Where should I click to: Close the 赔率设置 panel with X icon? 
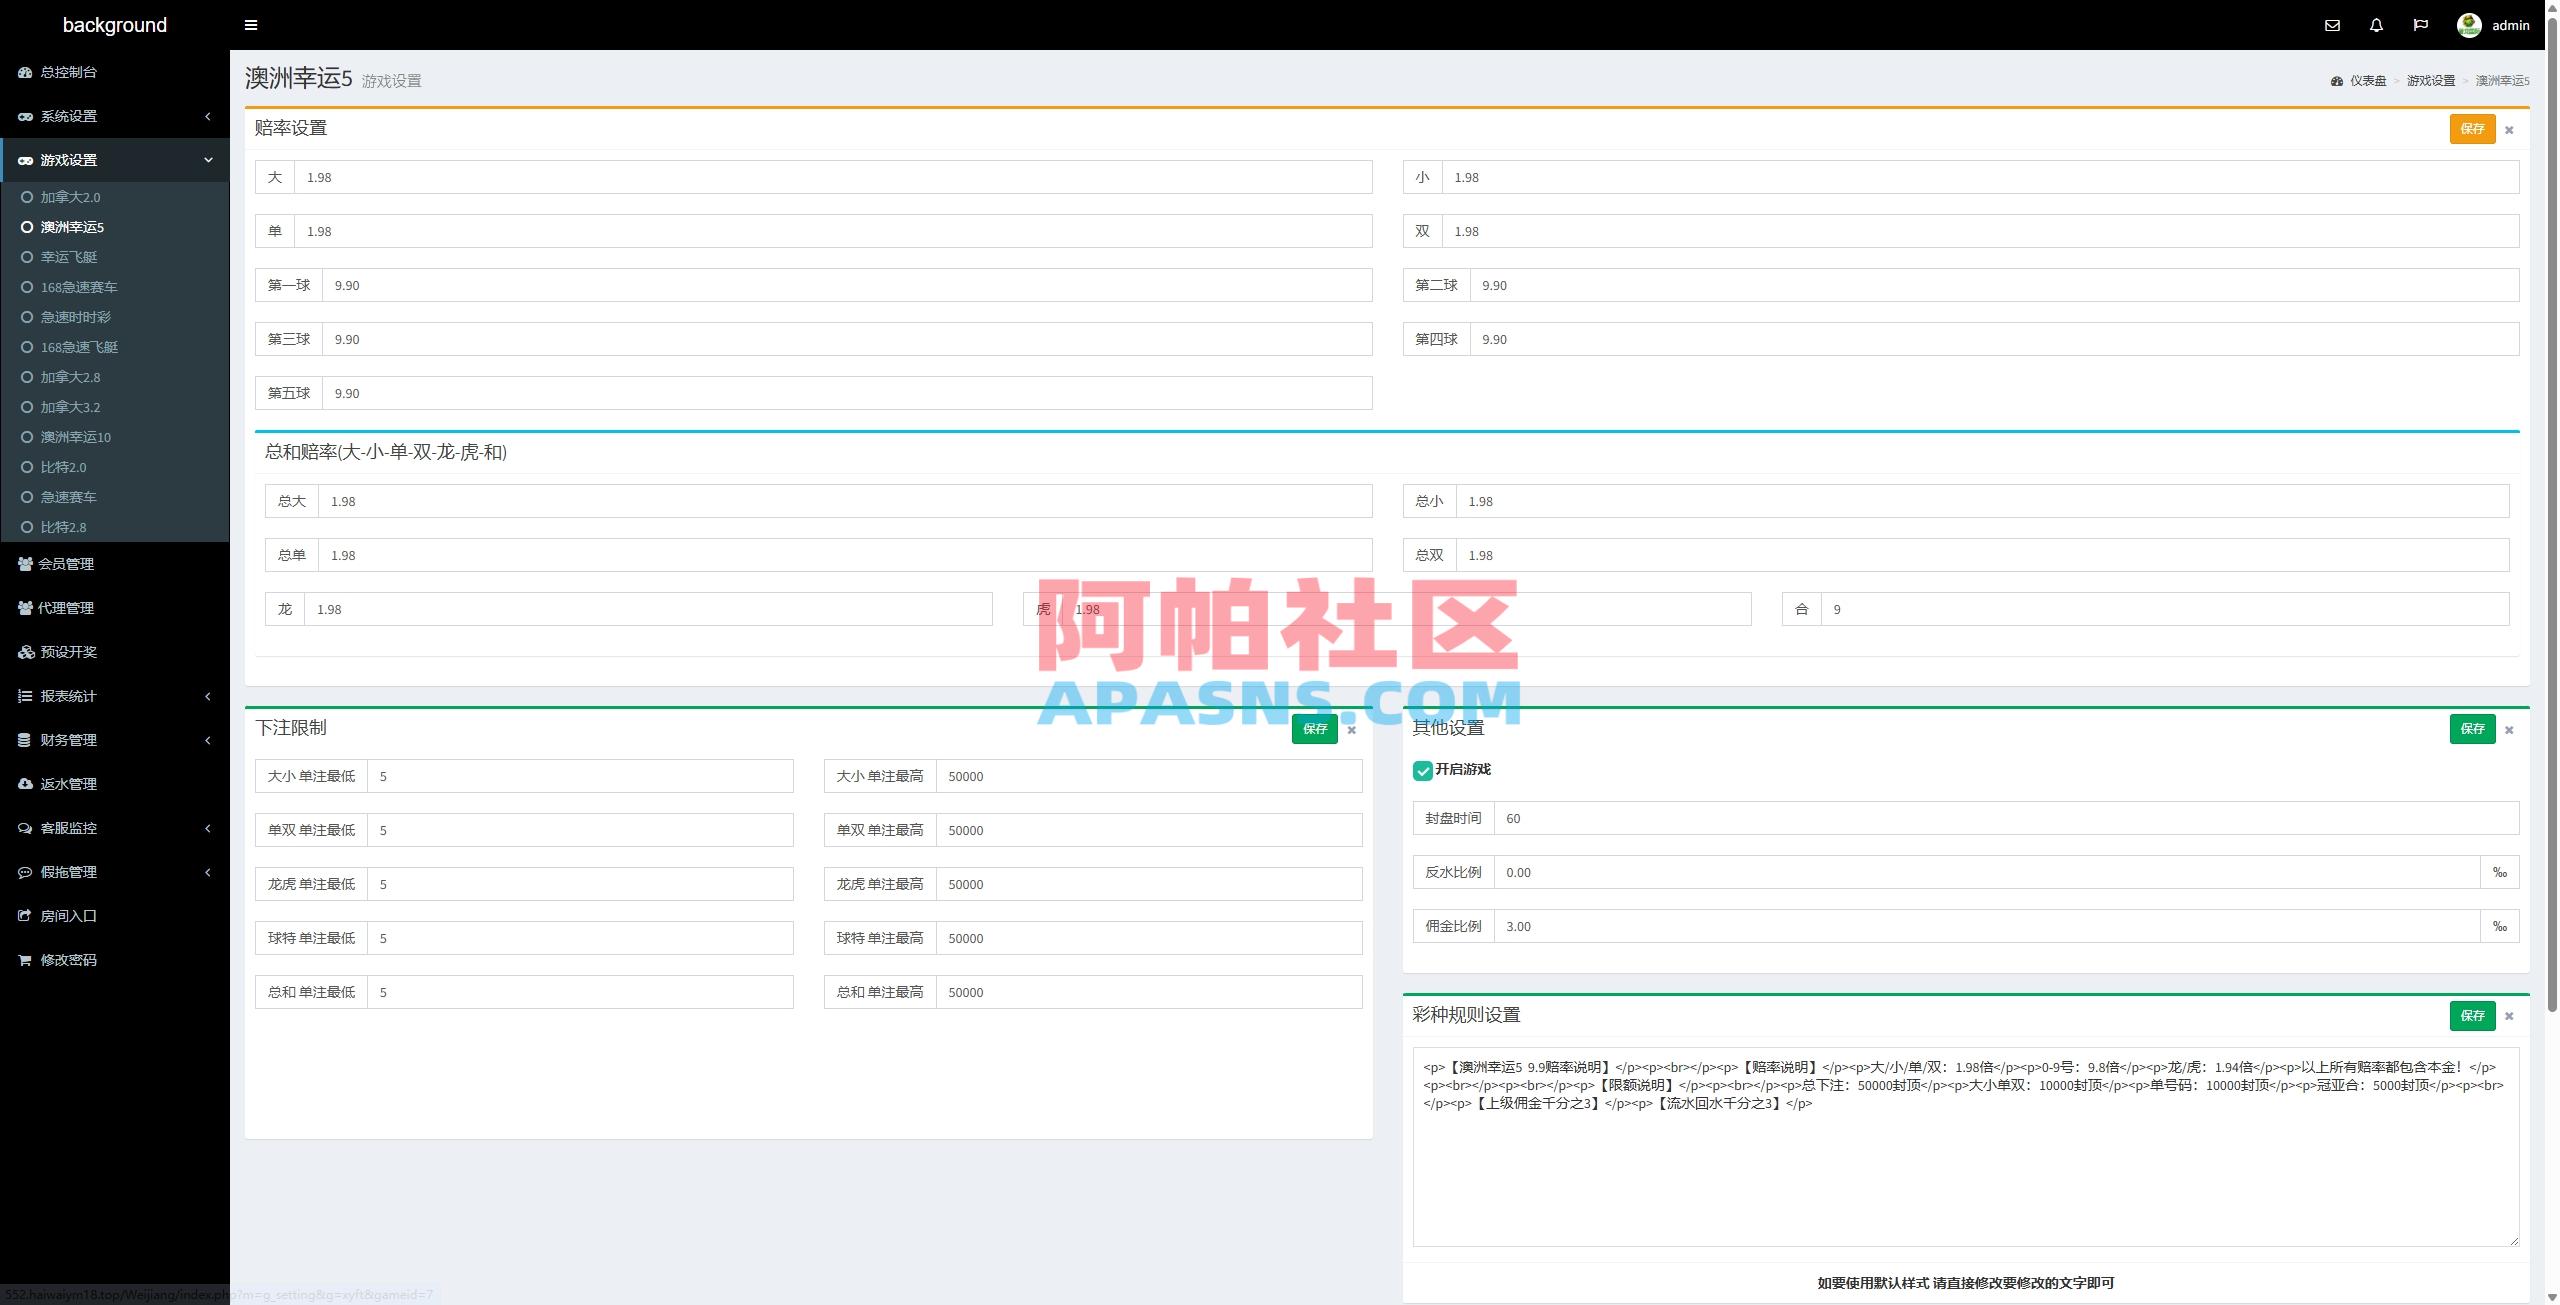2509,130
